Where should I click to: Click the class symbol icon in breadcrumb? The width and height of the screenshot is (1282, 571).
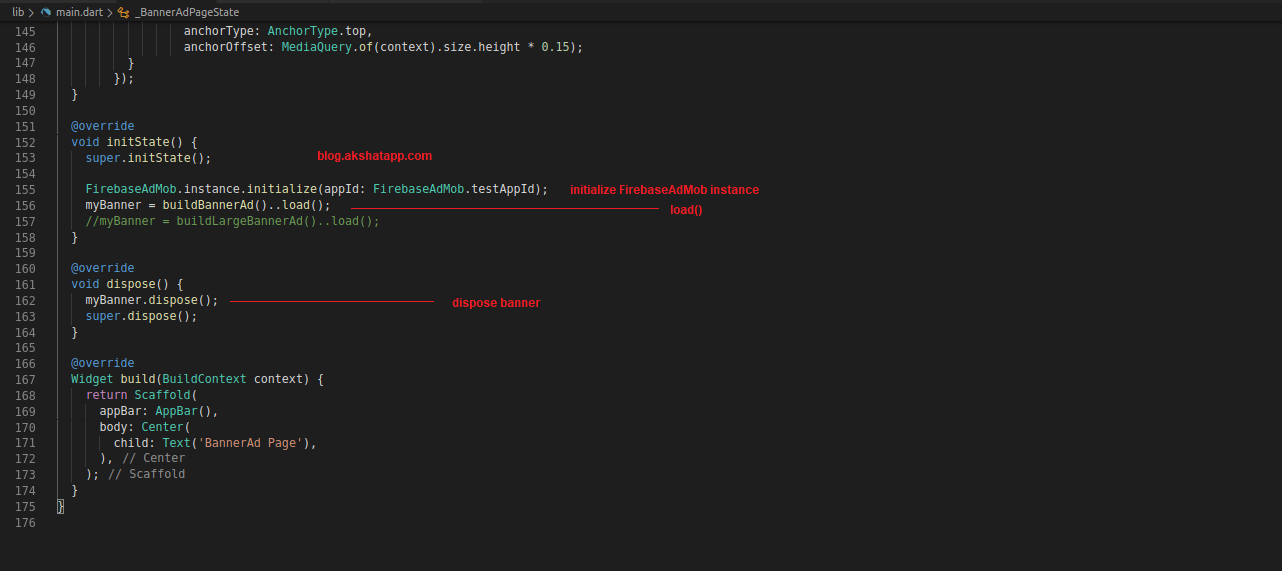click(123, 12)
